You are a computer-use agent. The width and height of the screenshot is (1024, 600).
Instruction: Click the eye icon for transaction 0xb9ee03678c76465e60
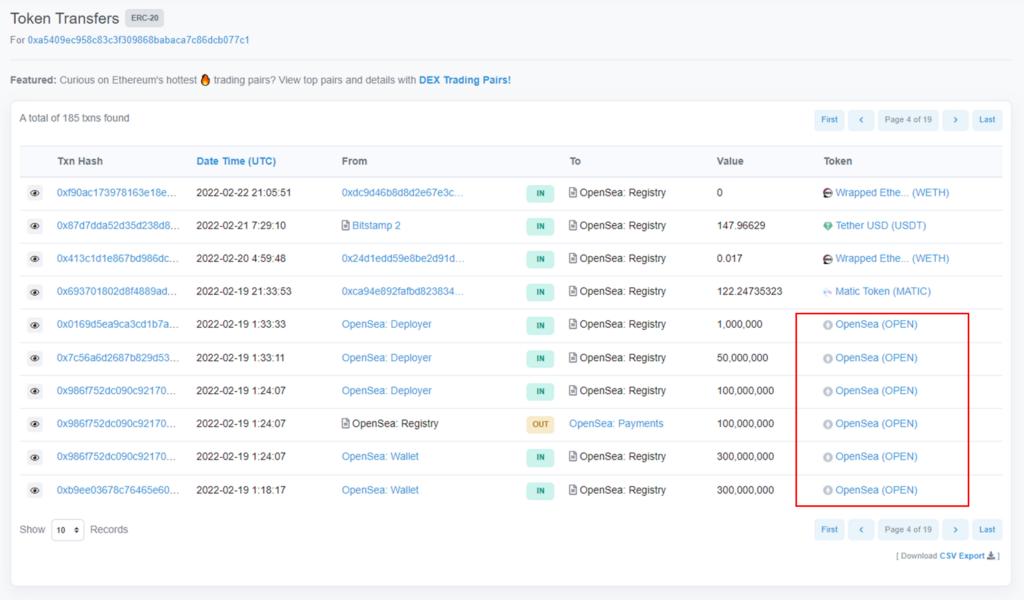(x=35, y=491)
